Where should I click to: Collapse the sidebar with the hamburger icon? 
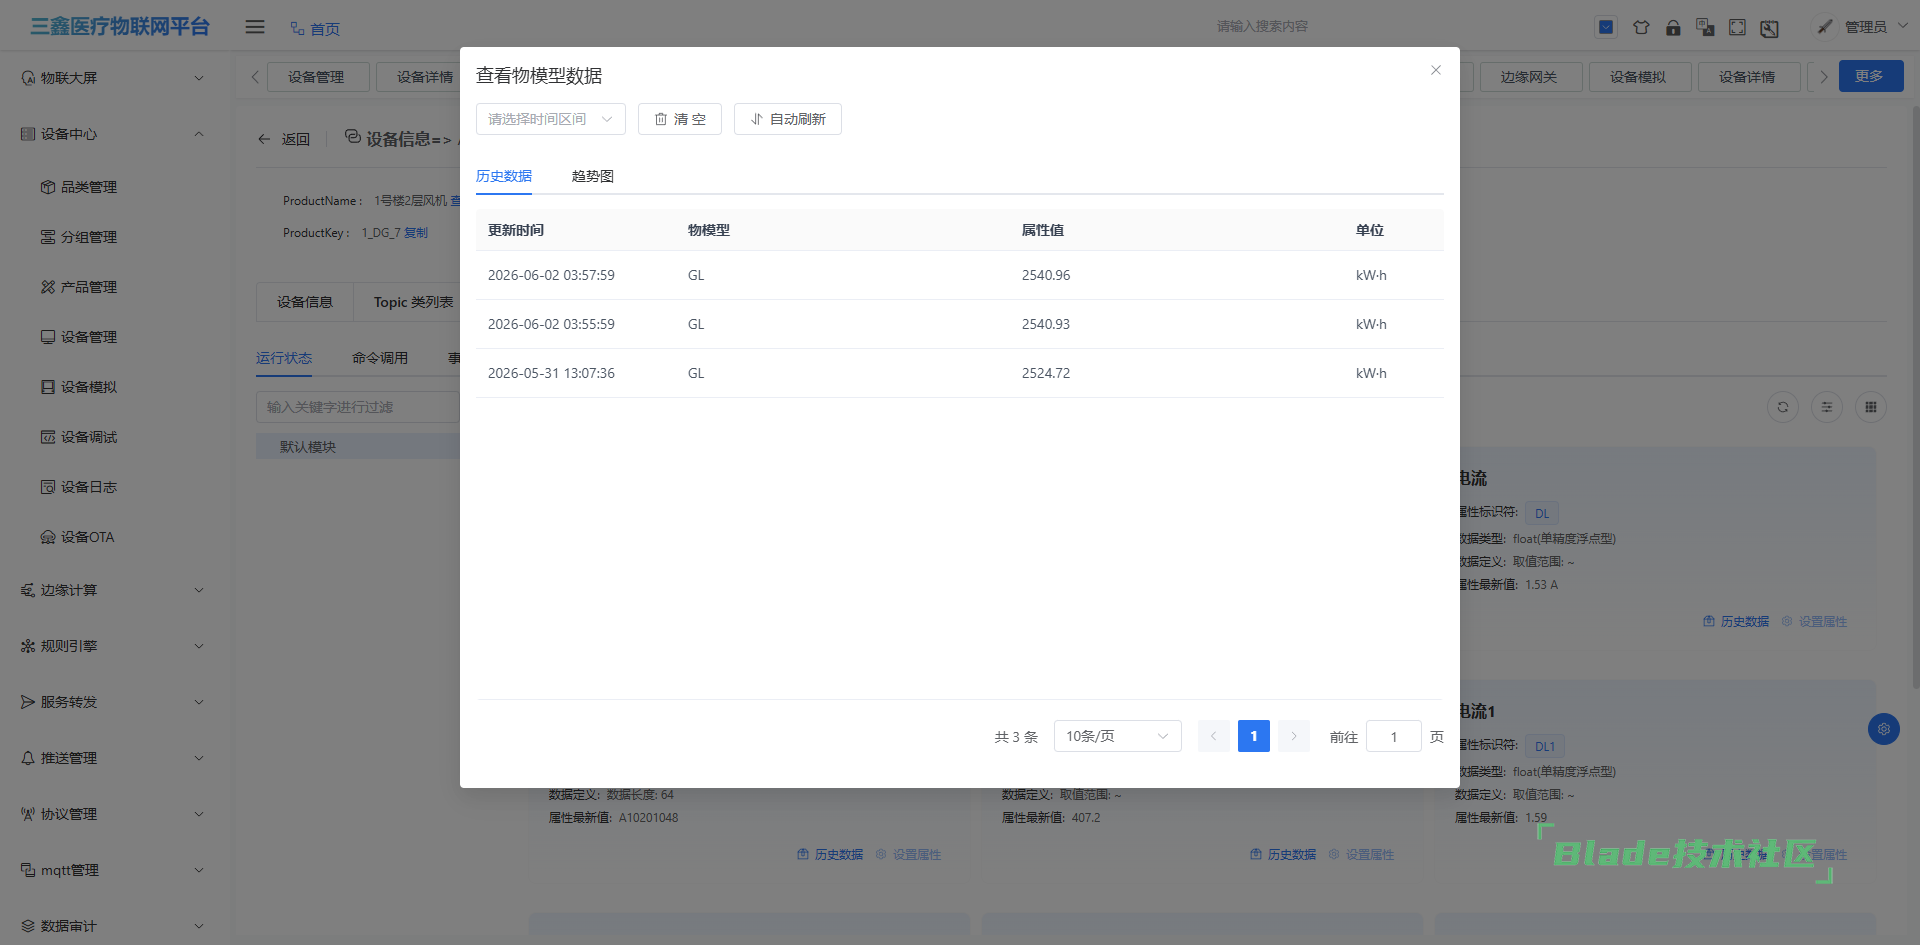click(255, 27)
